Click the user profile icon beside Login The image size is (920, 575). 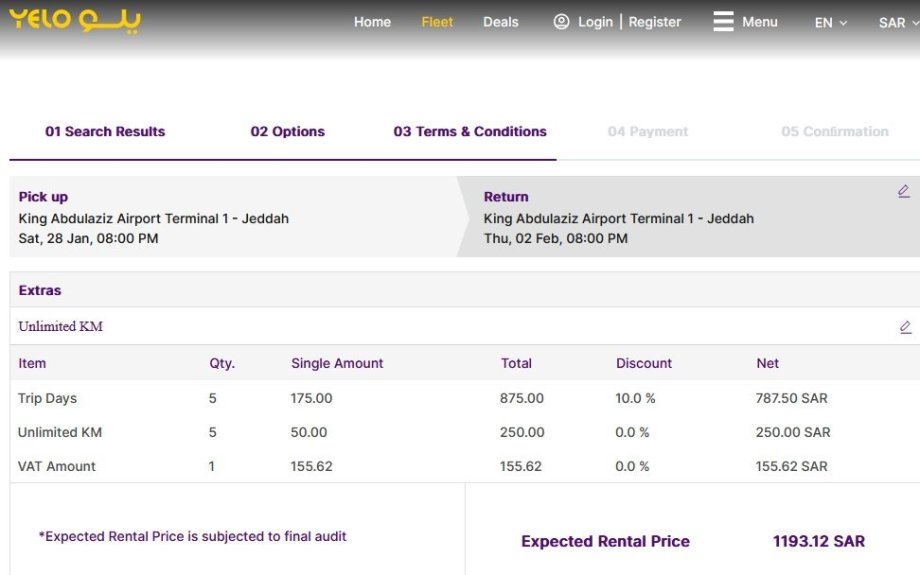tap(562, 22)
